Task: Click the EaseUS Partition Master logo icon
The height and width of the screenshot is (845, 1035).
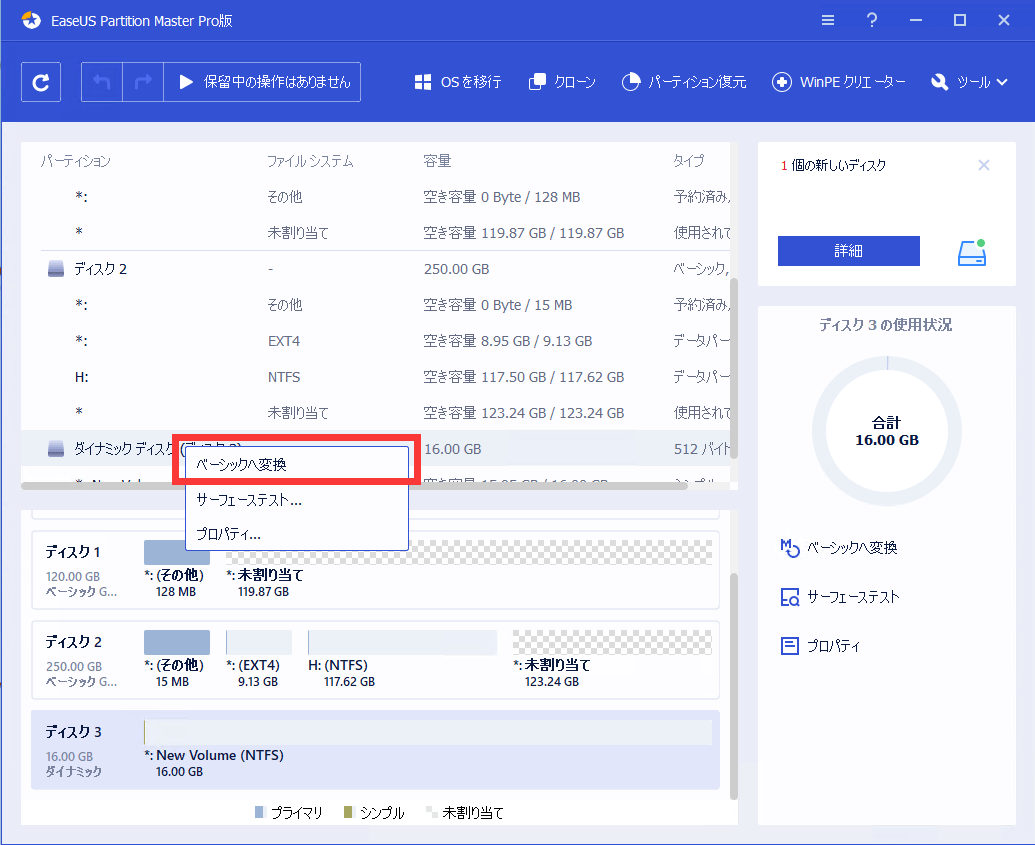Action: tap(31, 20)
